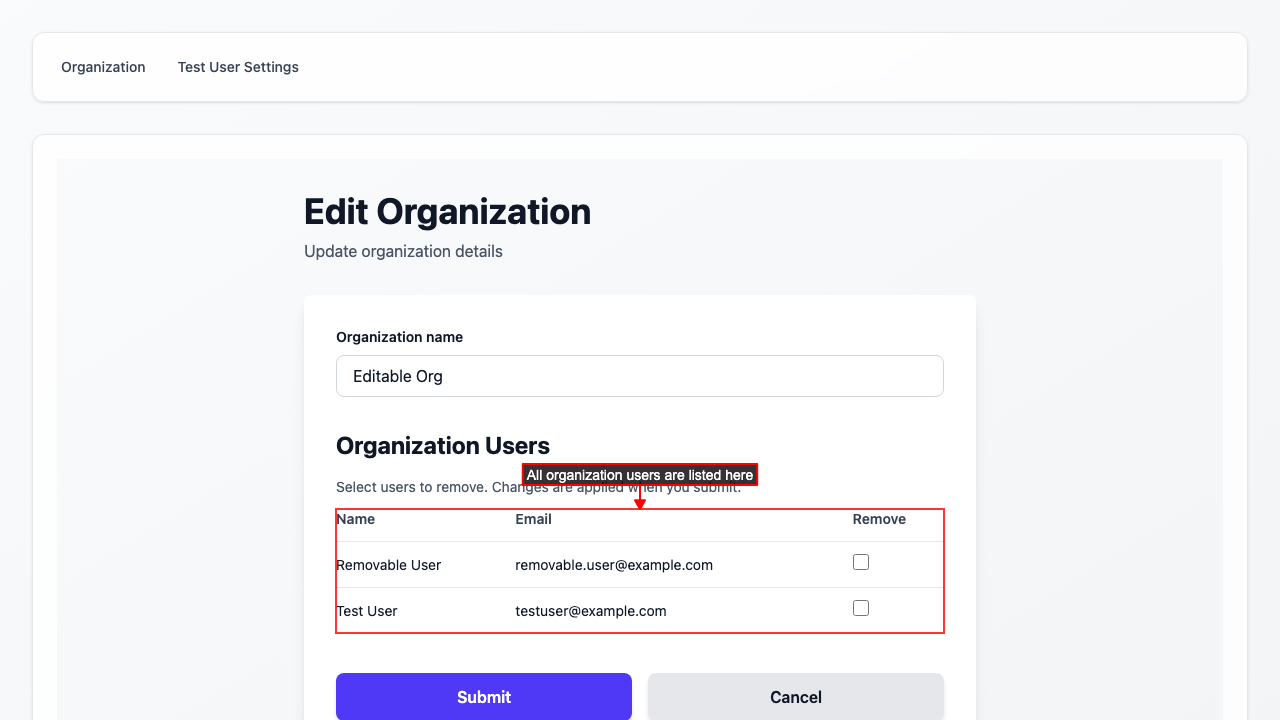Check Remove box for Removable User
Image resolution: width=1280 pixels, height=720 pixels.
point(860,562)
